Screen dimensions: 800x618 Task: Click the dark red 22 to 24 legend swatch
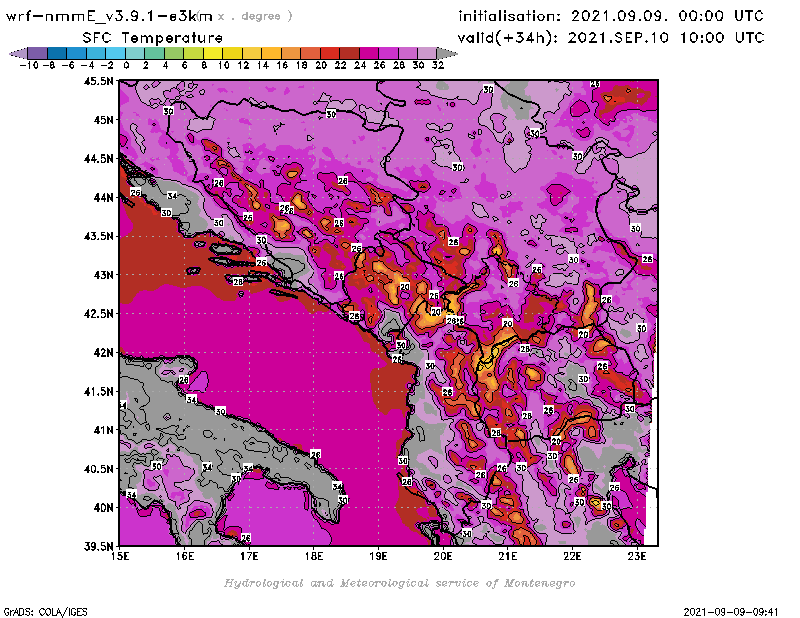coord(349,53)
